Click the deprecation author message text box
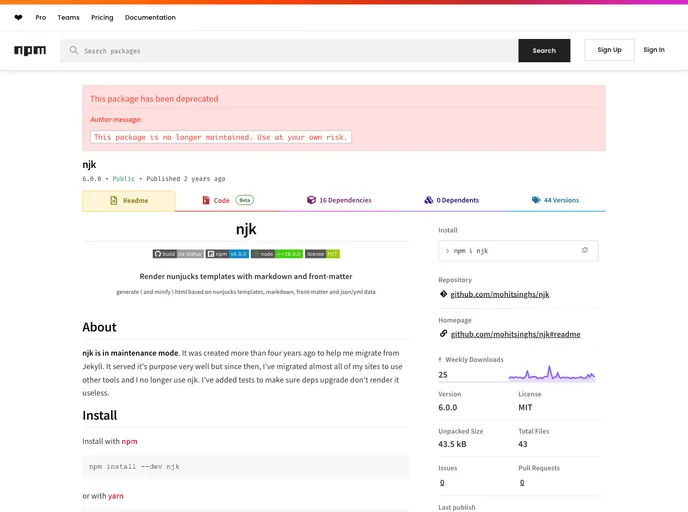The image size is (688, 512). [221, 137]
